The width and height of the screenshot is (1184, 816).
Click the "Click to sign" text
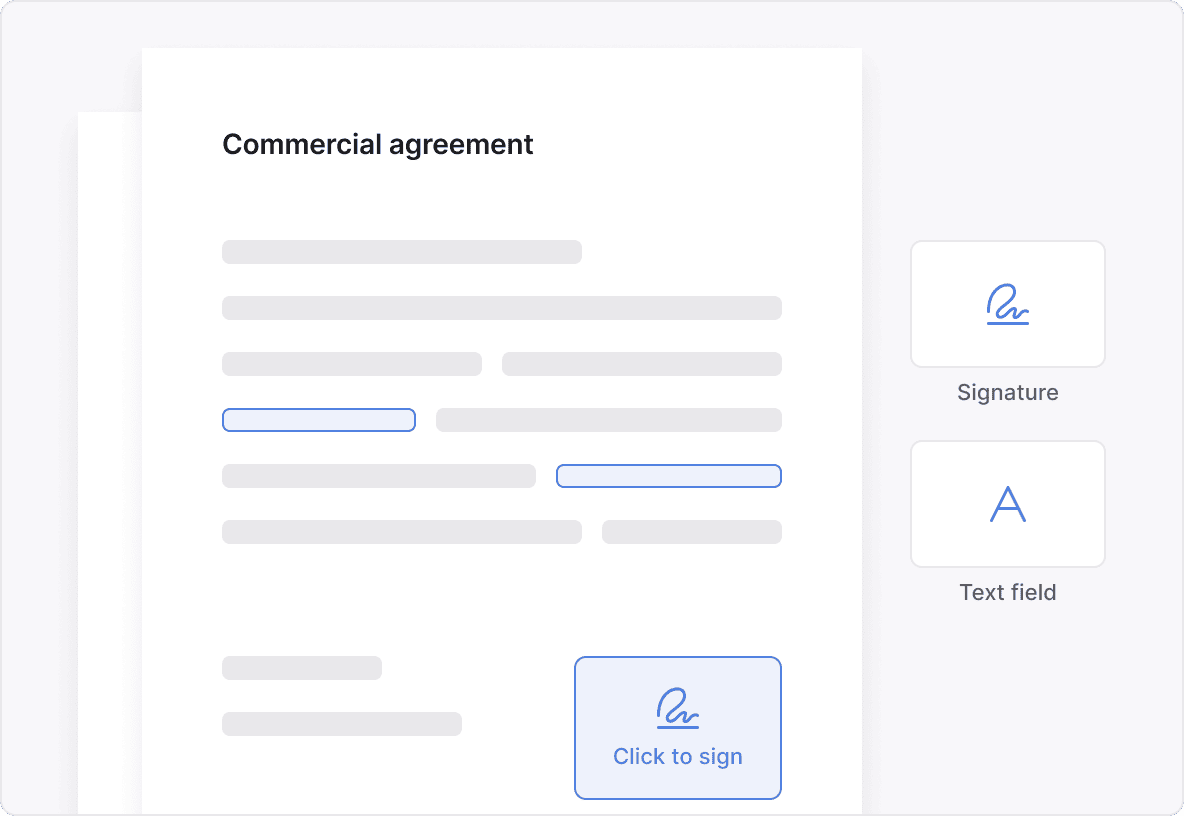click(678, 757)
